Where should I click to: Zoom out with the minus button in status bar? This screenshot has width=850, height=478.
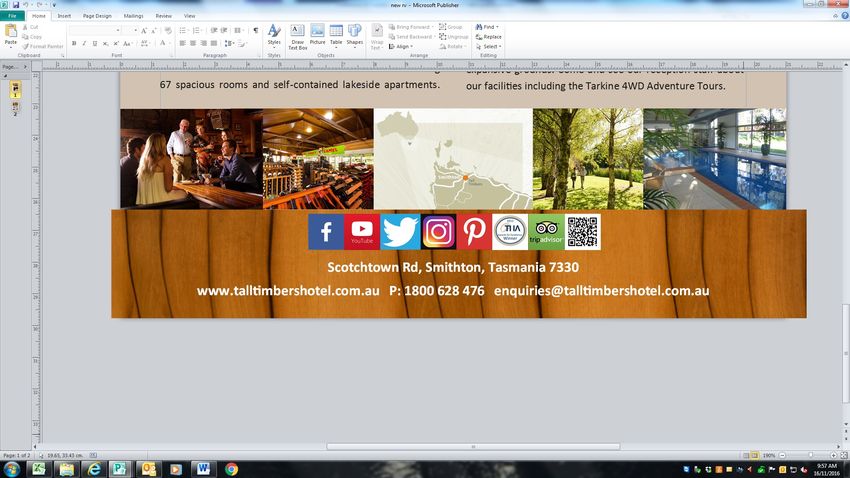point(782,455)
